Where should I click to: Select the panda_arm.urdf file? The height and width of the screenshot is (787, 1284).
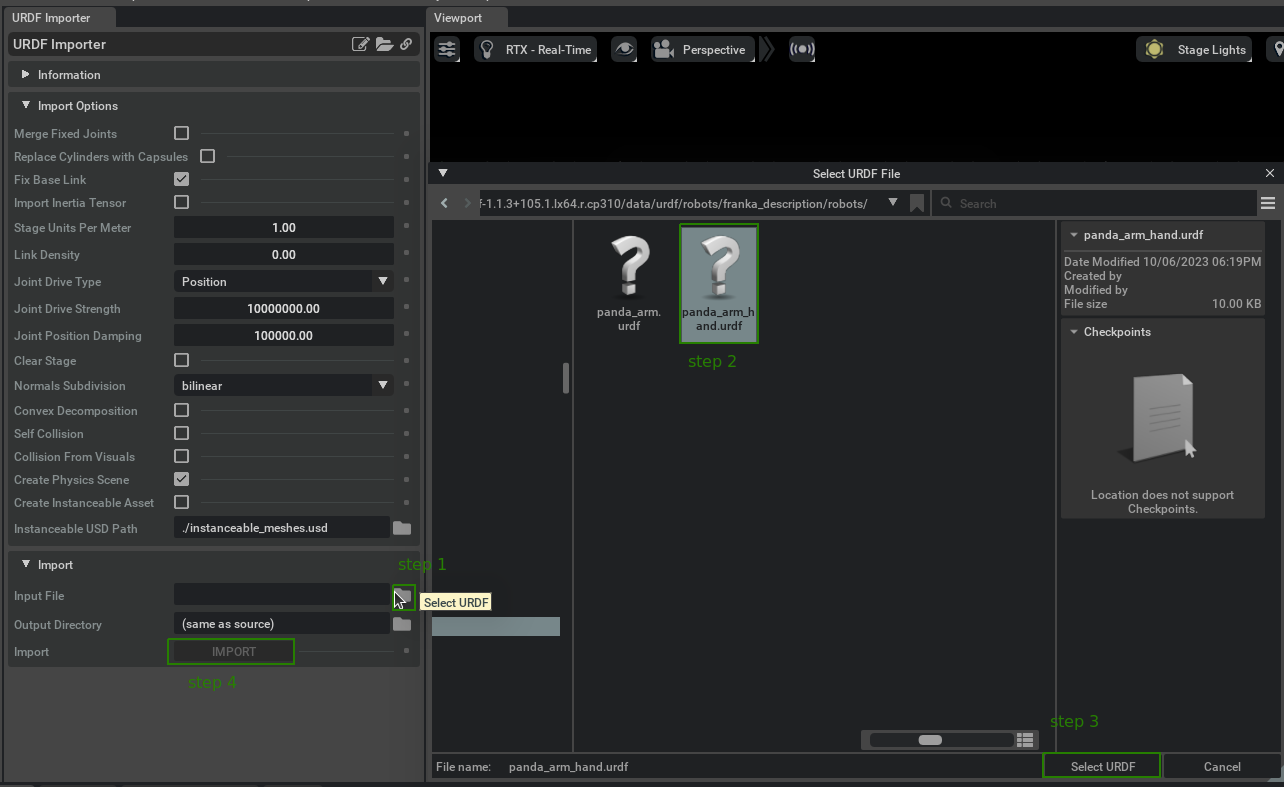629,283
